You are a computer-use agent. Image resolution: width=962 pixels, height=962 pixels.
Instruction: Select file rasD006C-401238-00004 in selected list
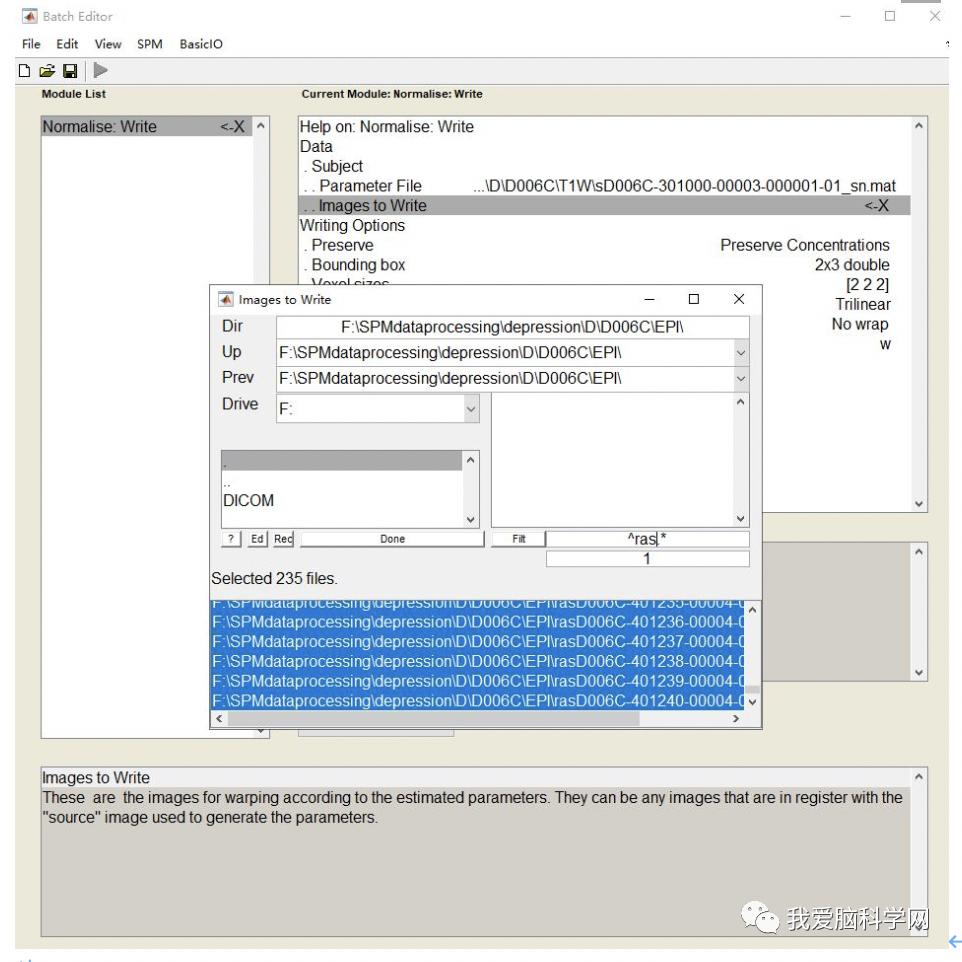point(477,661)
